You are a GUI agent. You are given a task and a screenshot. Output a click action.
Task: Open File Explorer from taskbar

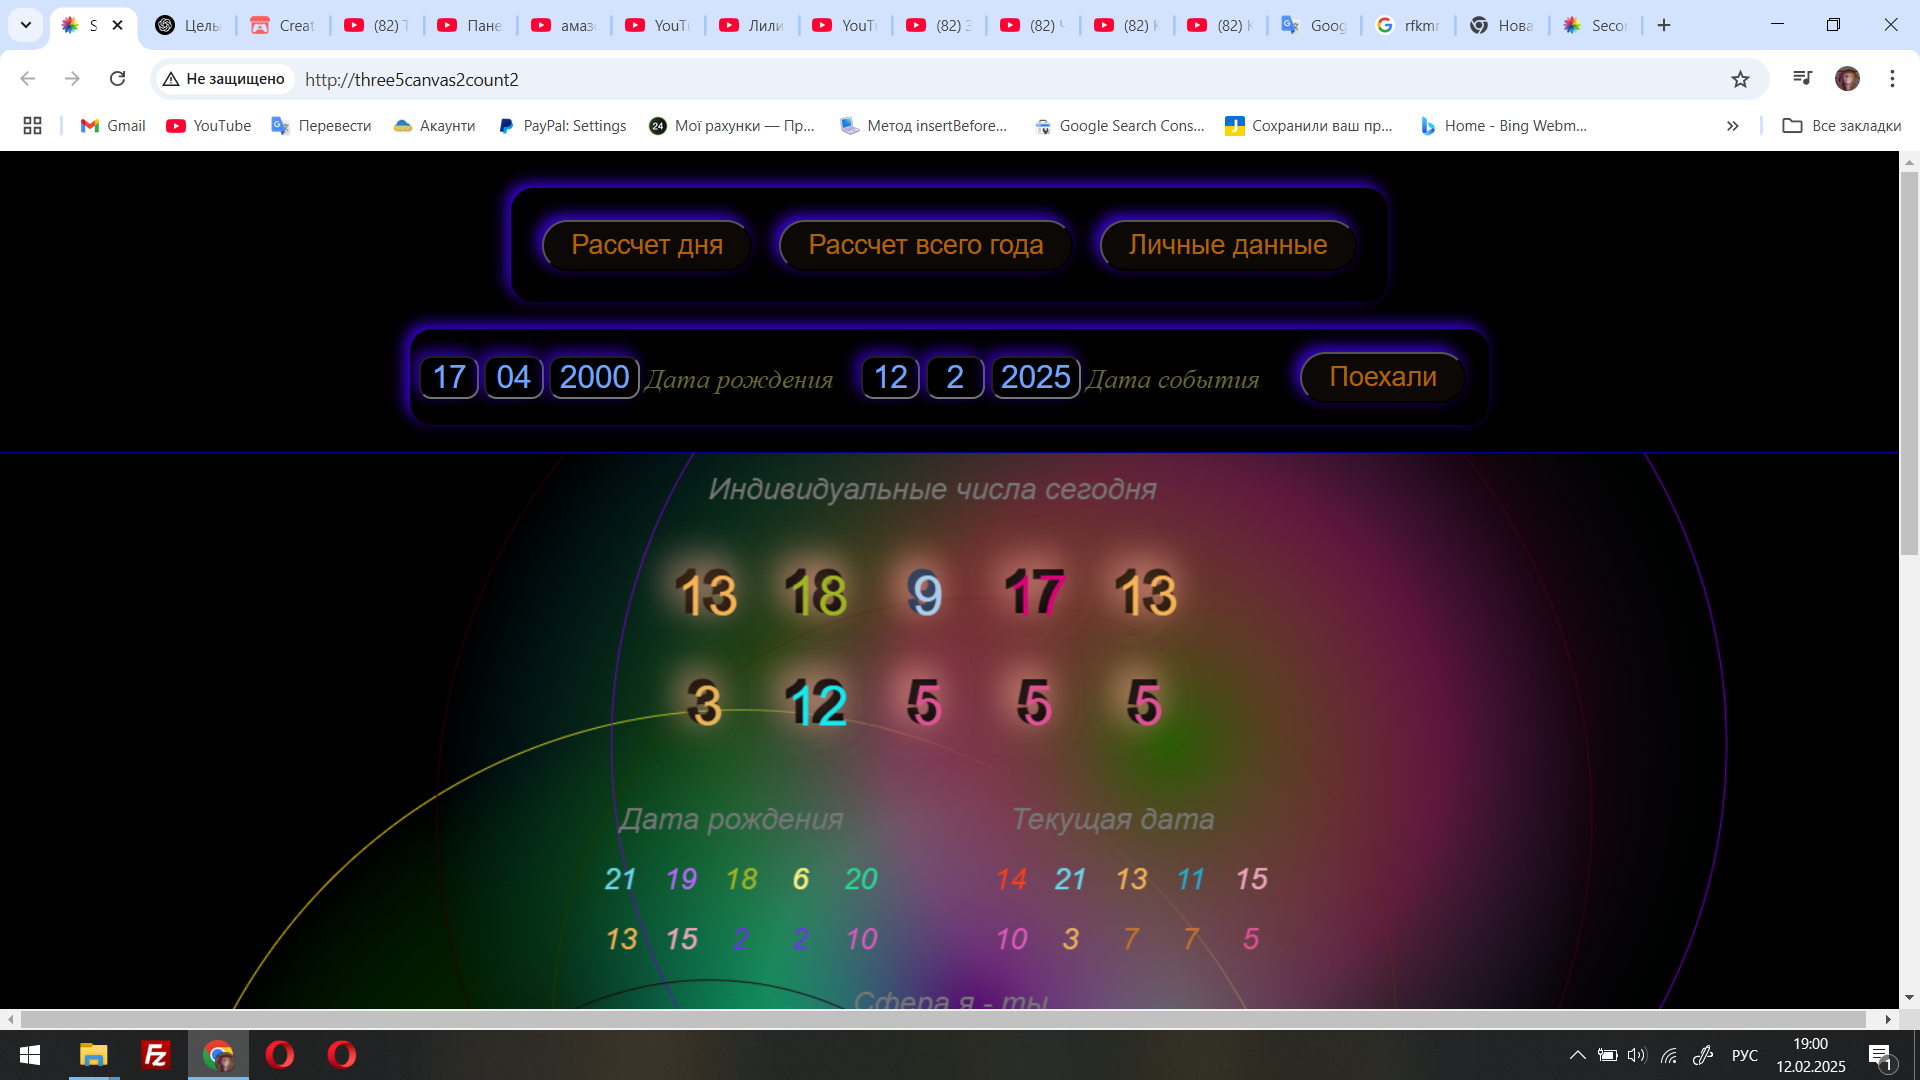tap(94, 1055)
